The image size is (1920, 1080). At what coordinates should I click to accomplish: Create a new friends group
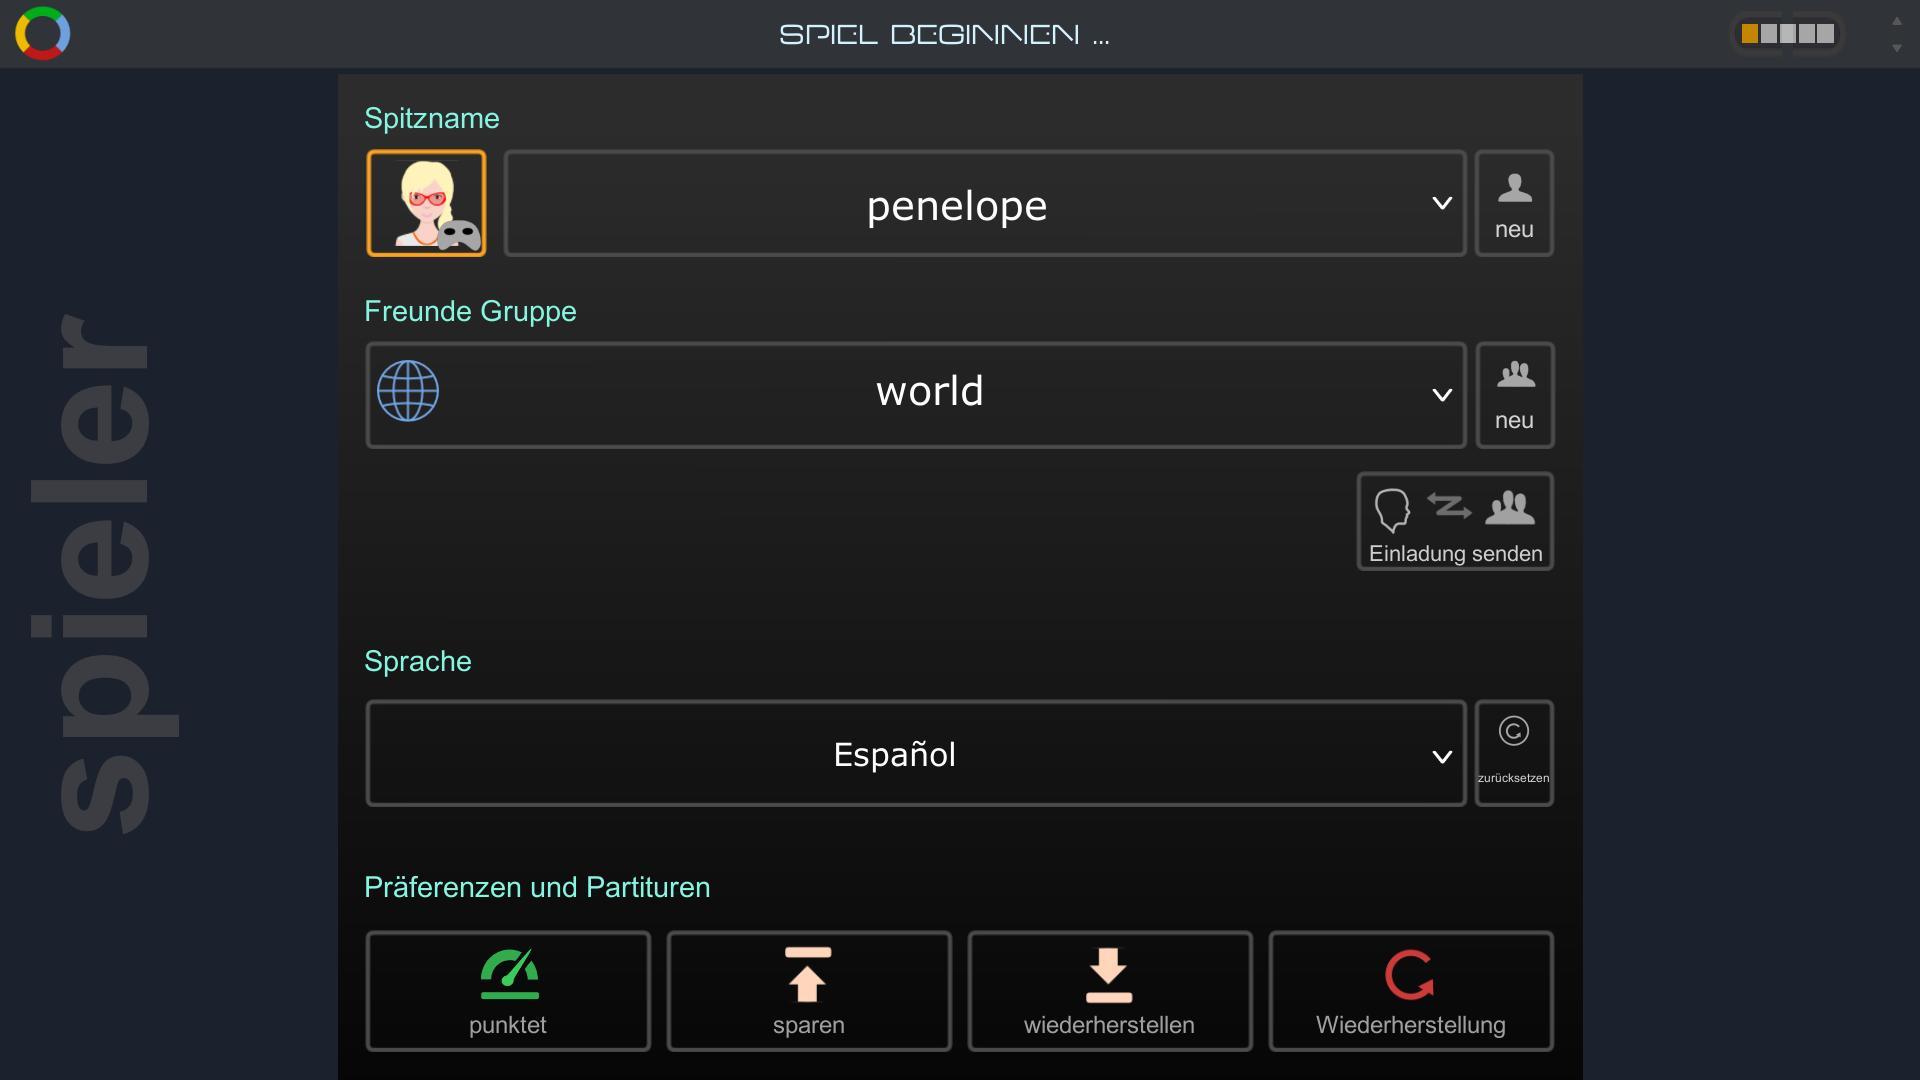click(1514, 395)
